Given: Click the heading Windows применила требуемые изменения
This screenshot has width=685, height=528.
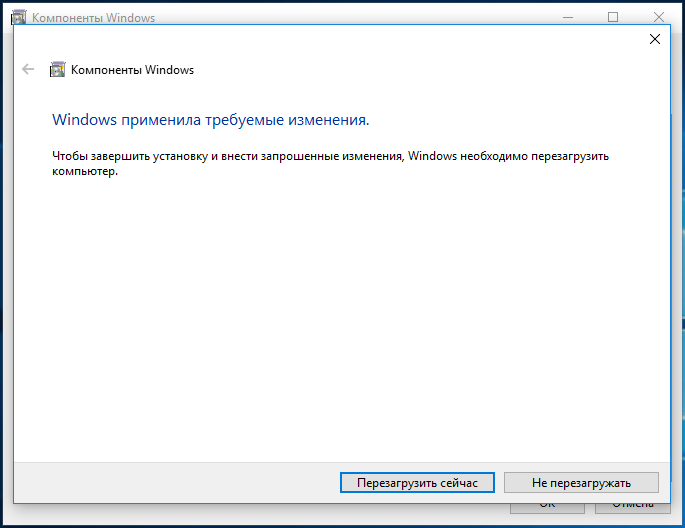Looking at the screenshot, I should coord(211,120).
